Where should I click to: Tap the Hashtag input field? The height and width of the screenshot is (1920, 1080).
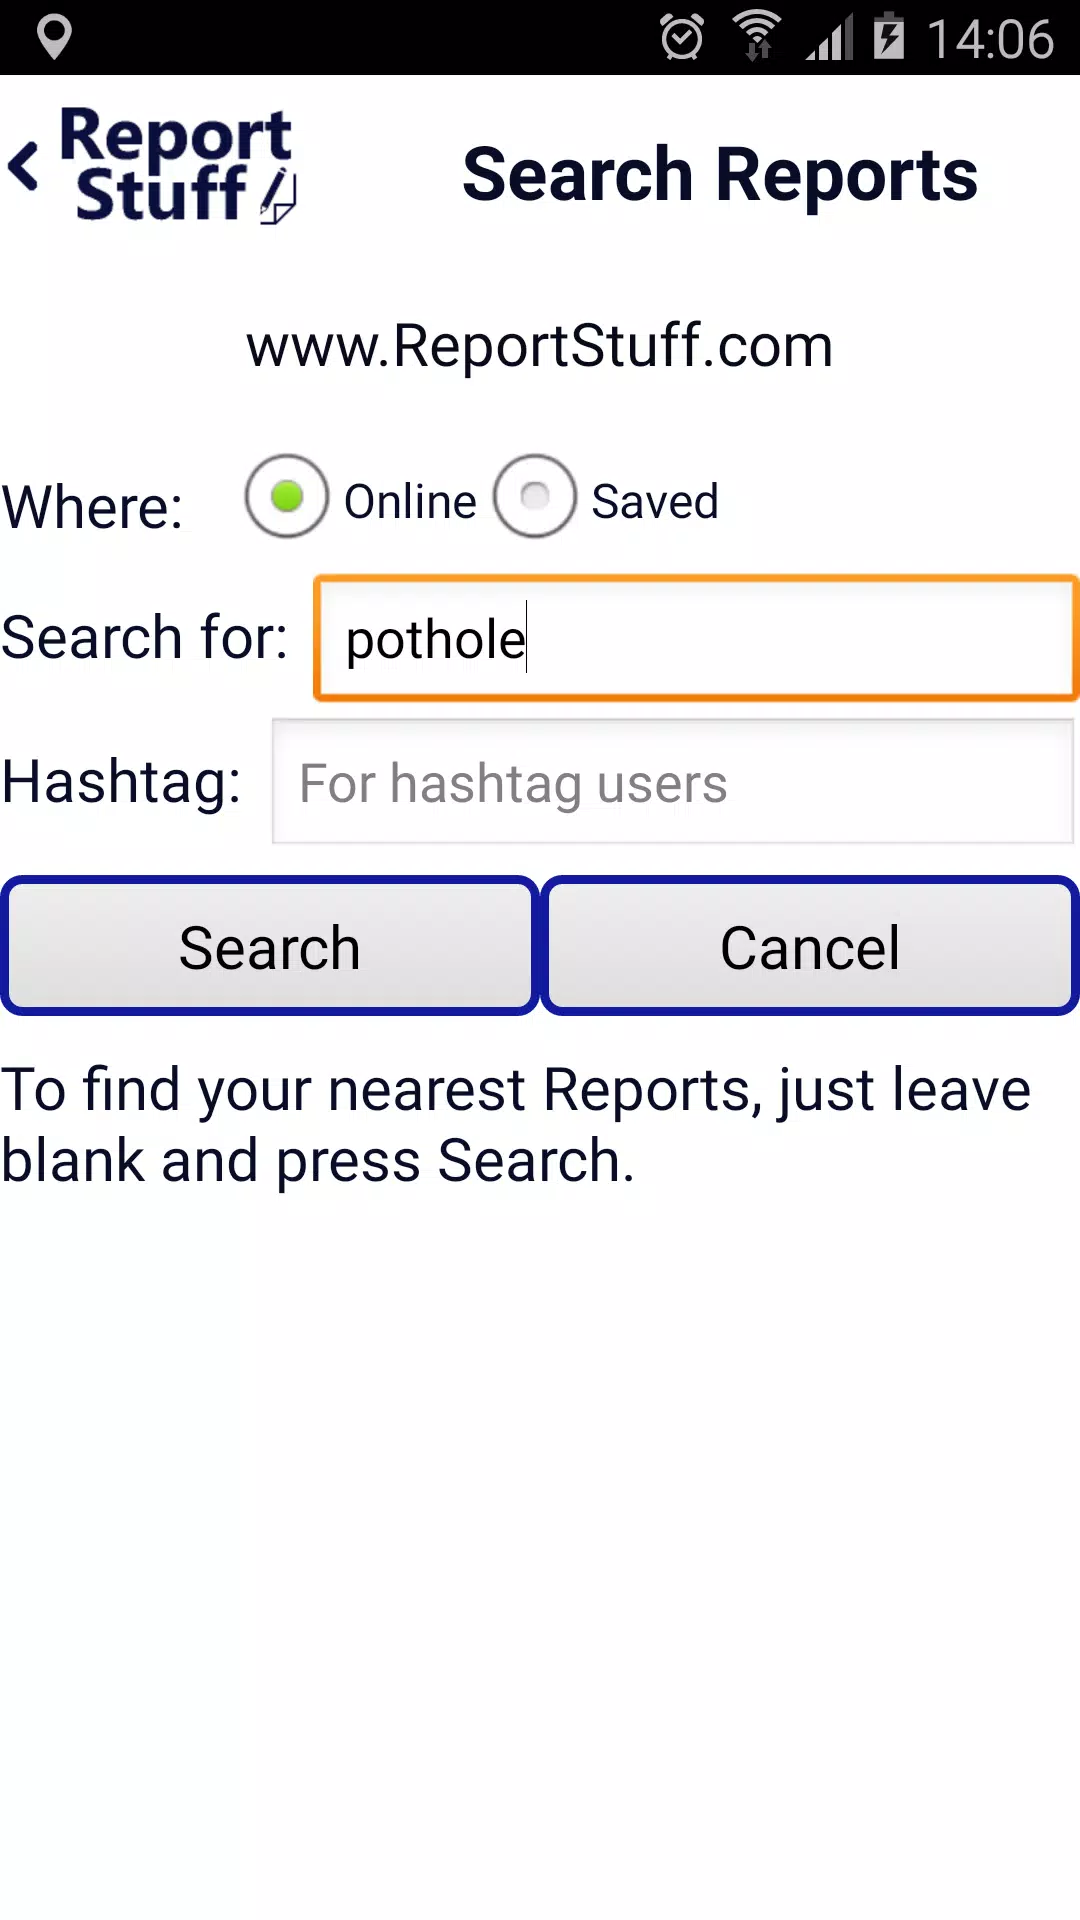coord(673,781)
